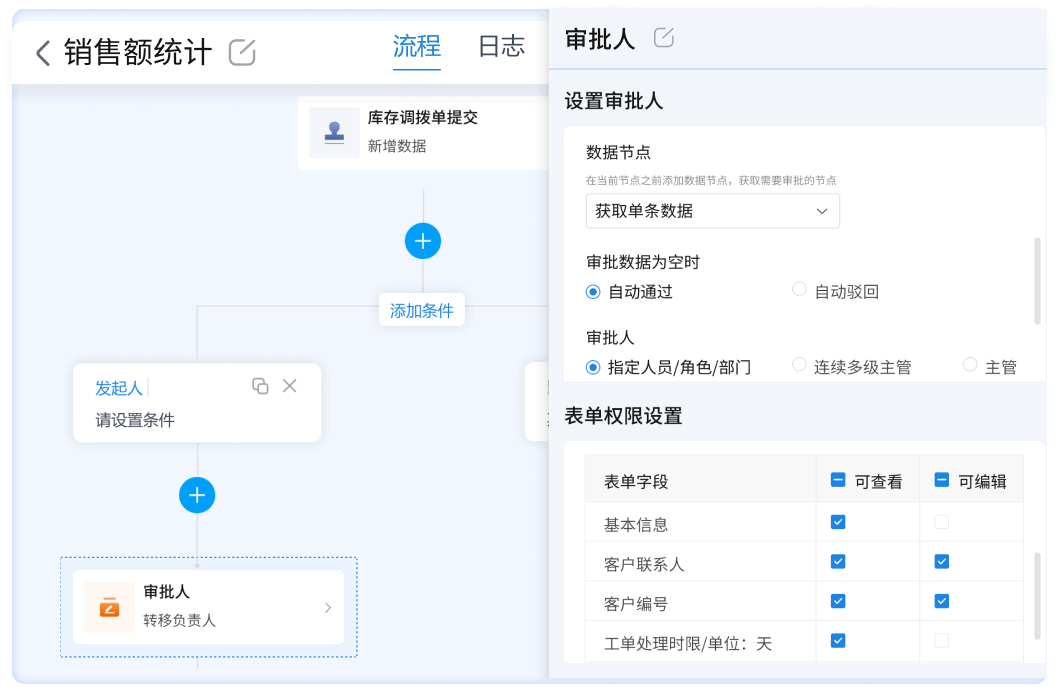Screen dimensions: 1059x687
Task: Open the 发起人 condition name
Action: pyautogui.click(x=119, y=388)
